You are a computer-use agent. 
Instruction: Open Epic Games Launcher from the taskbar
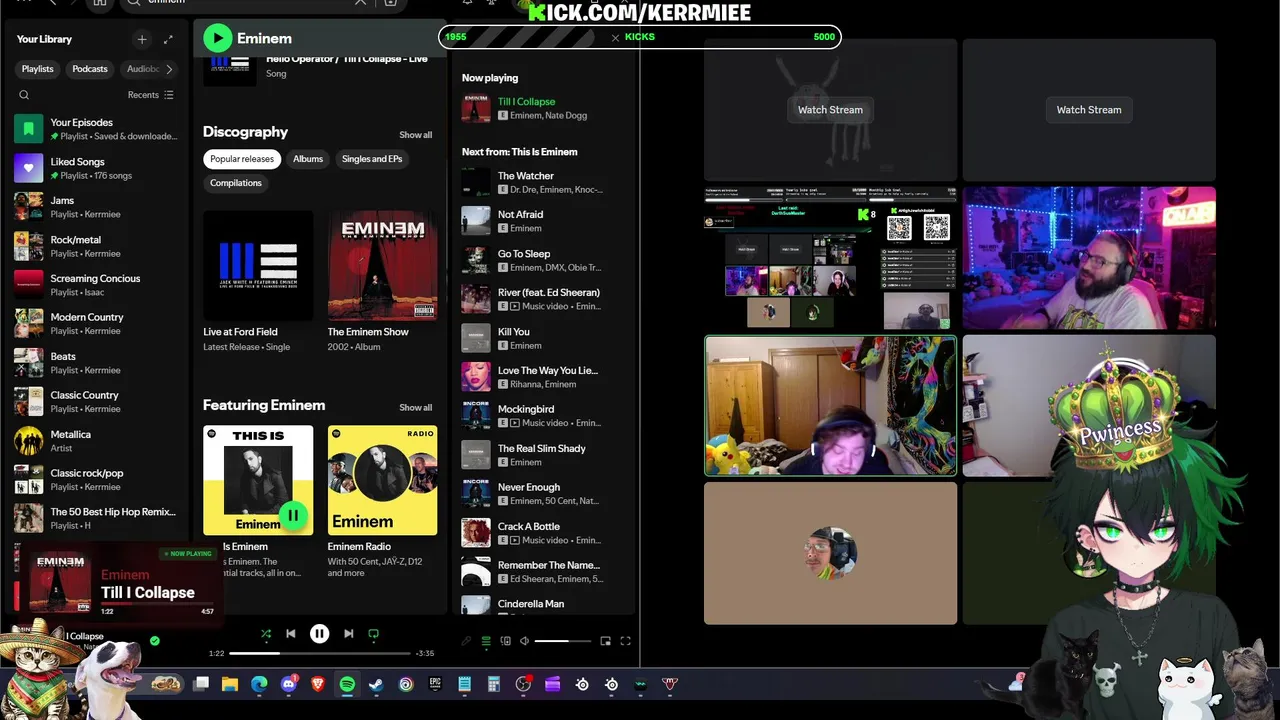click(435, 684)
